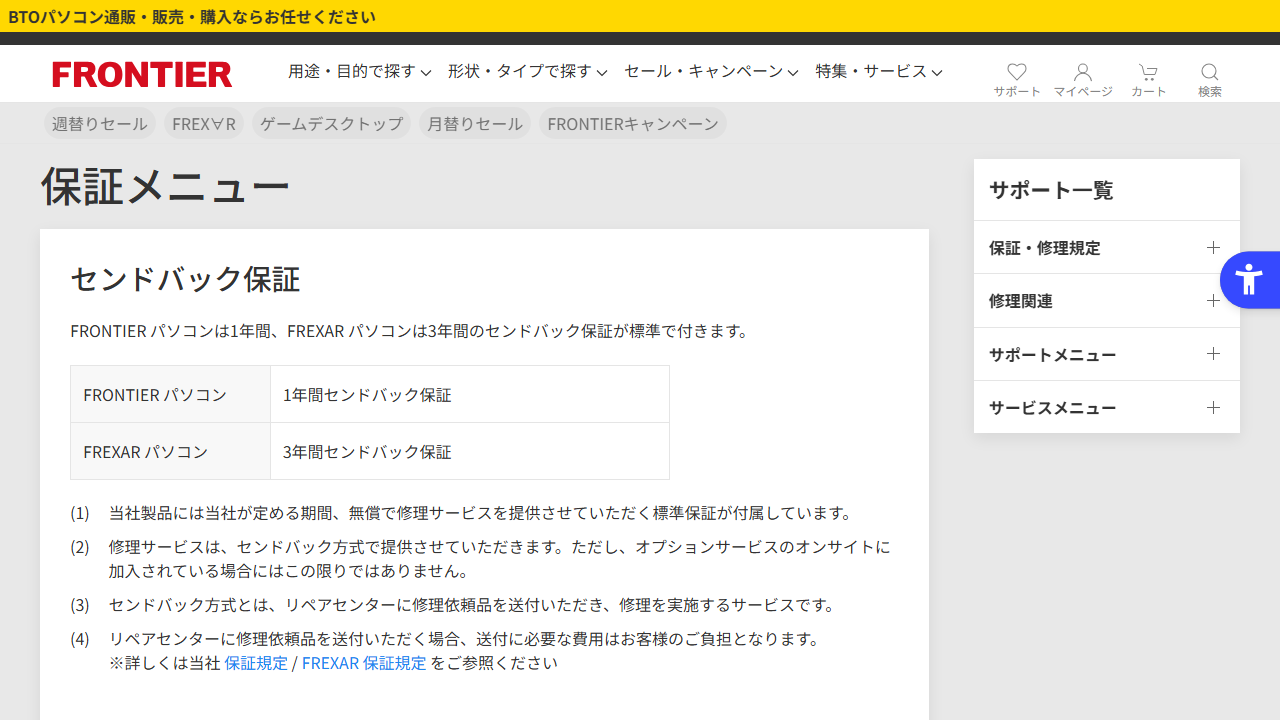Open セール・キャンペーン dropdown menu
The image size is (1280, 720).
[x=711, y=72]
